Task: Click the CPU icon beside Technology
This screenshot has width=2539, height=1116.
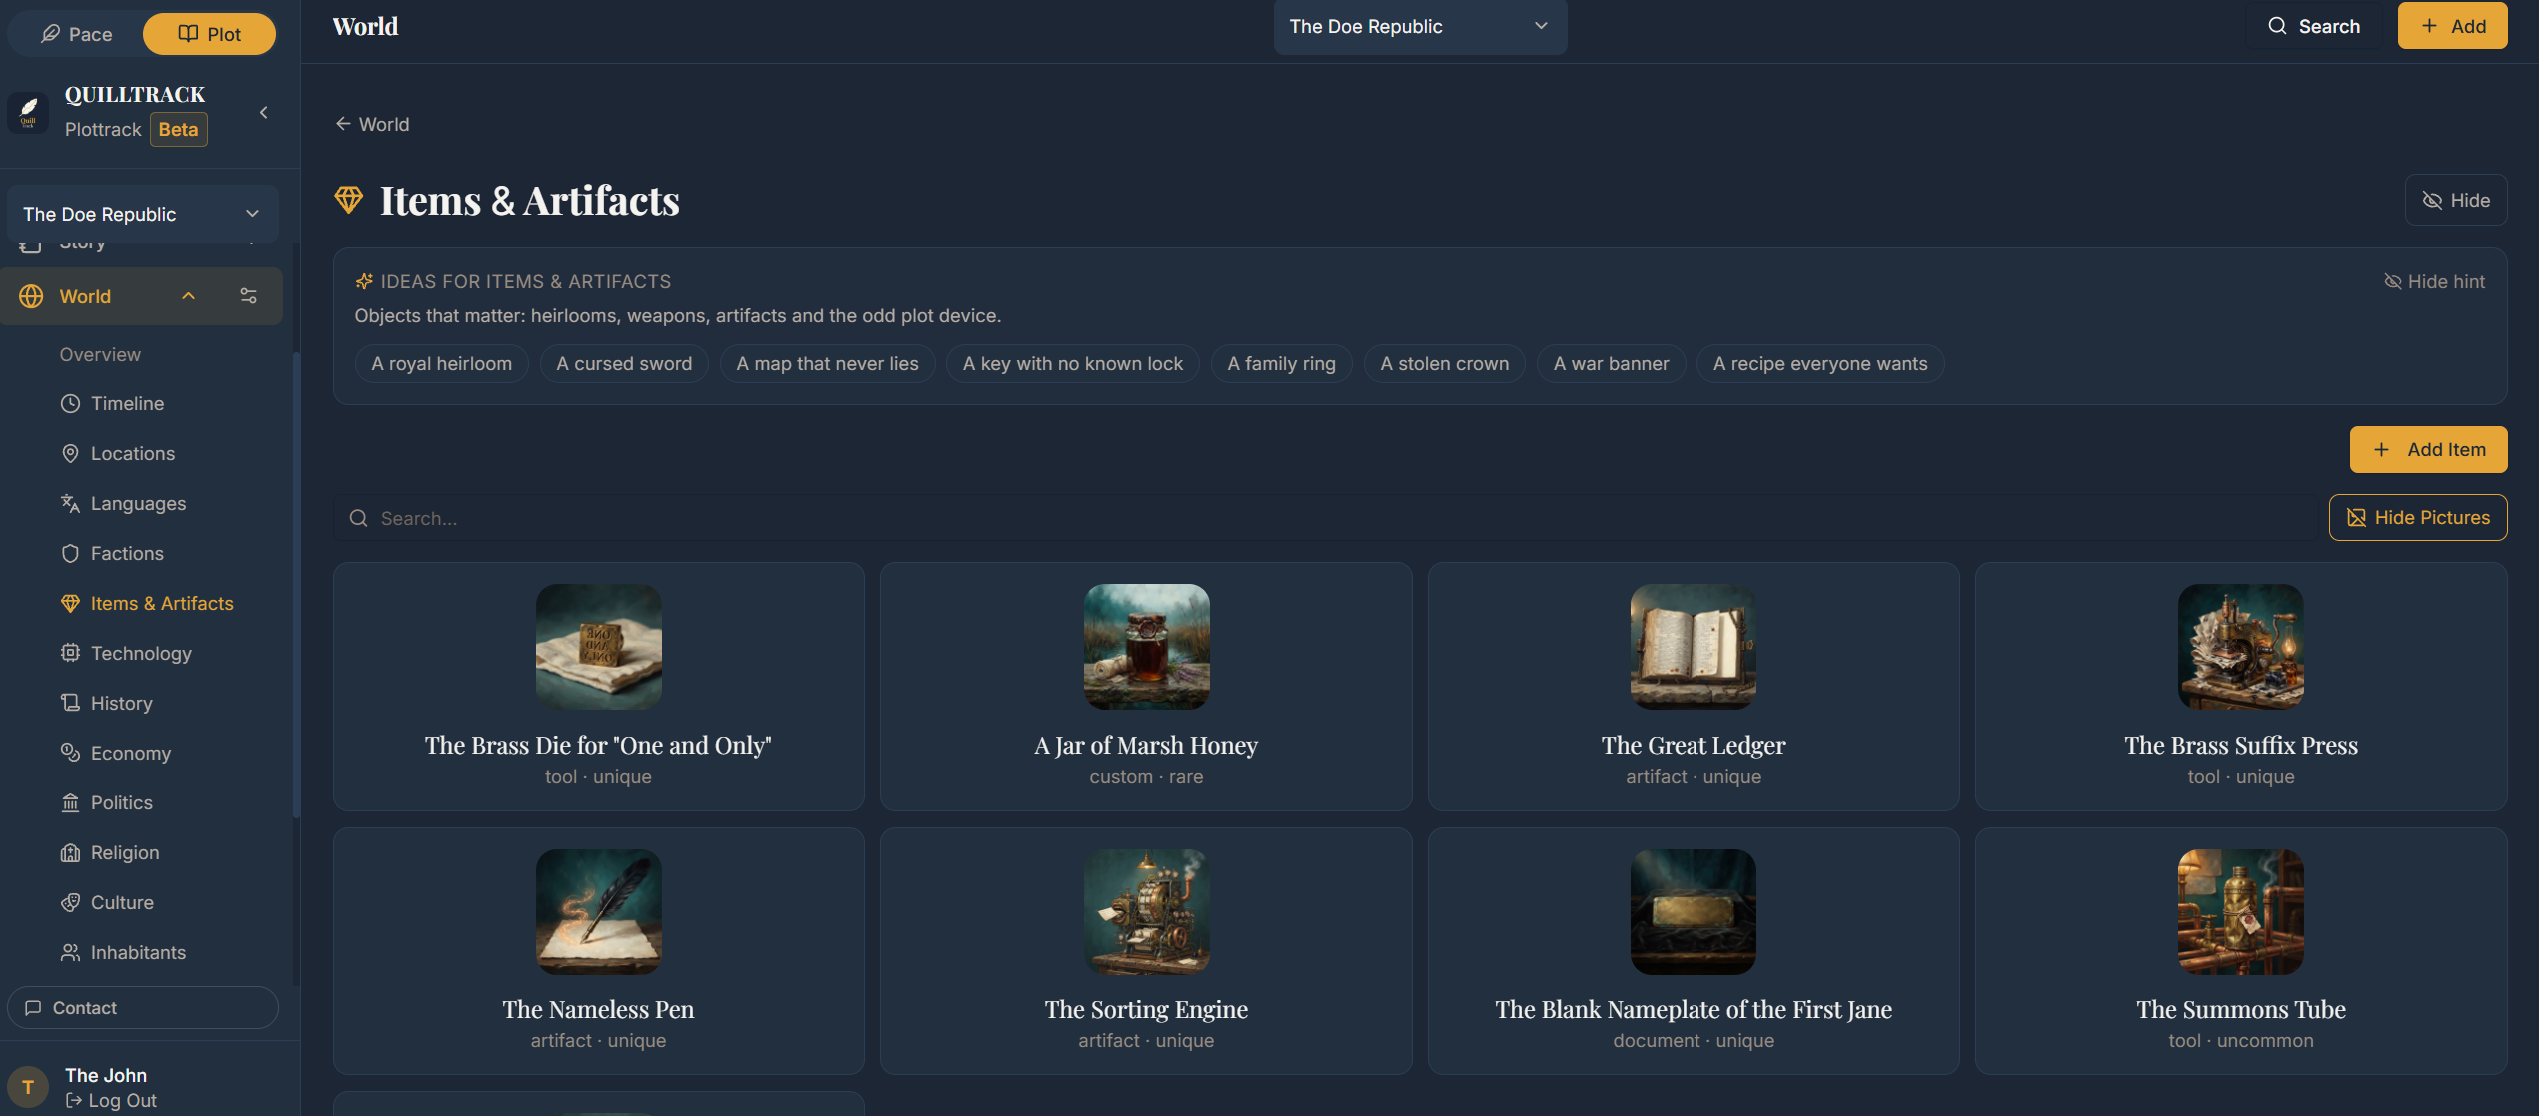Action: (x=70, y=653)
